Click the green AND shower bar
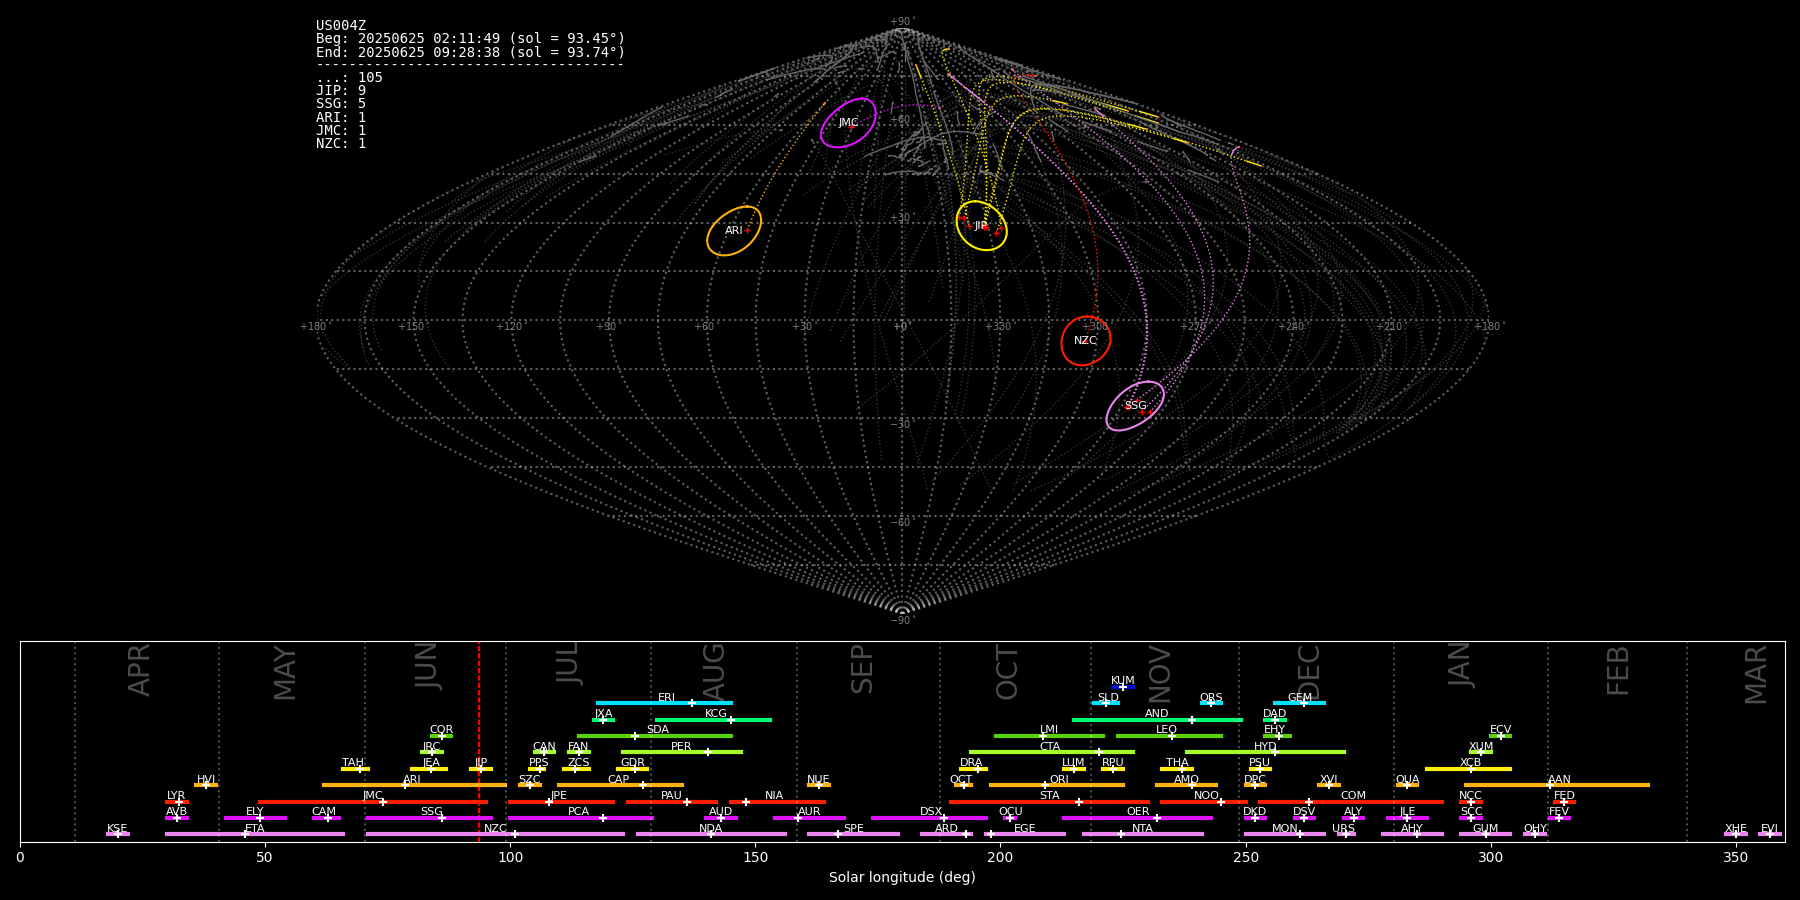Screen dimensions: 1800x900 tap(1157, 719)
